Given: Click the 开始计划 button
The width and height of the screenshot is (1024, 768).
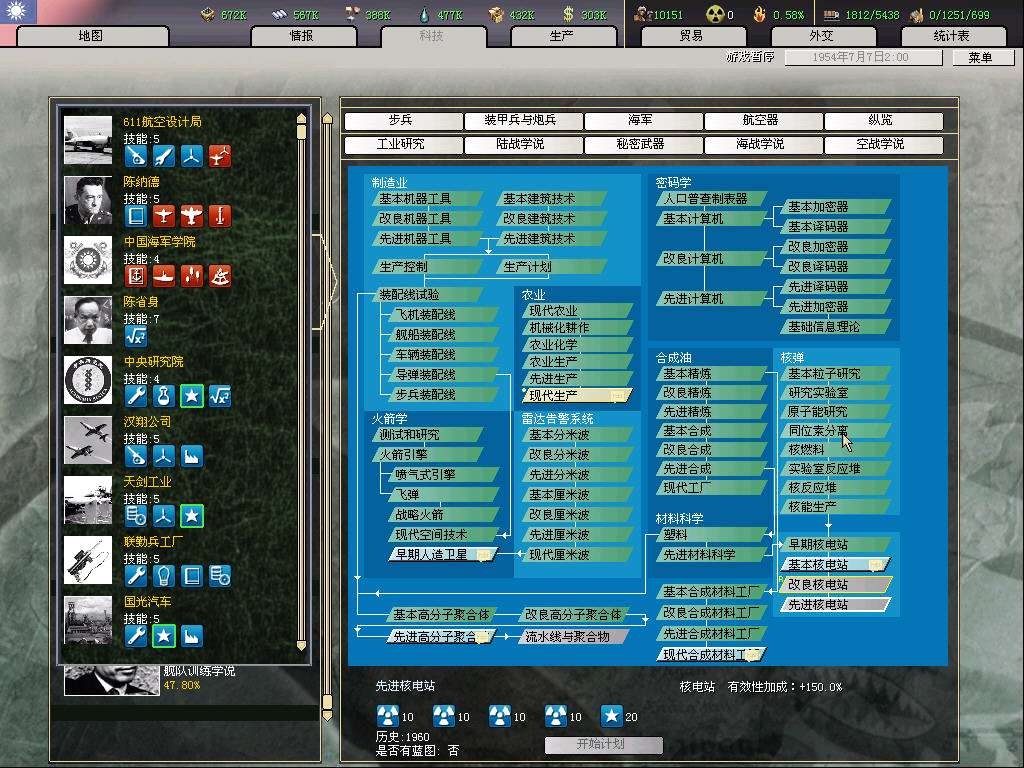Looking at the screenshot, I should [x=603, y=744].
